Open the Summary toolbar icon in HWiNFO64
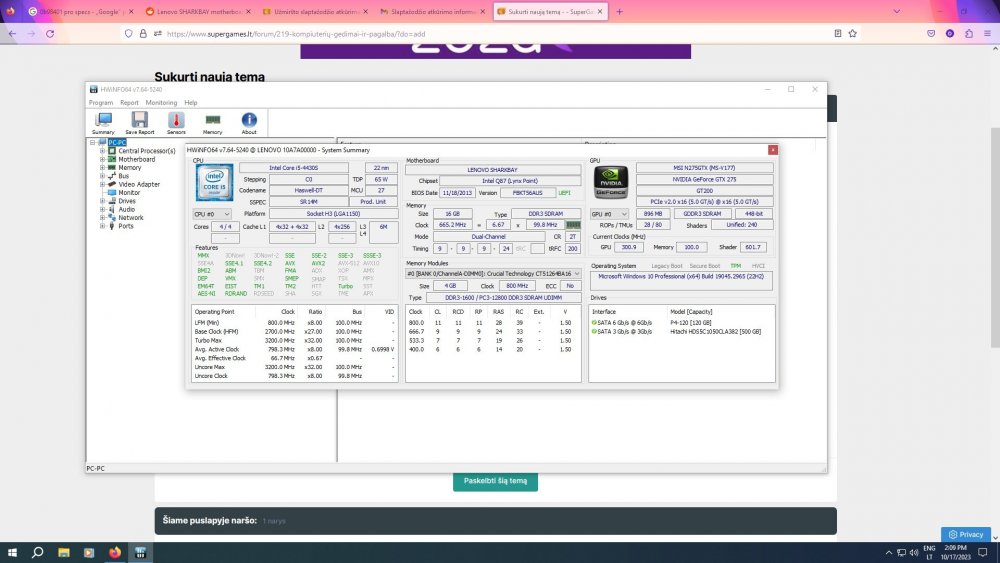 [103, 123]
